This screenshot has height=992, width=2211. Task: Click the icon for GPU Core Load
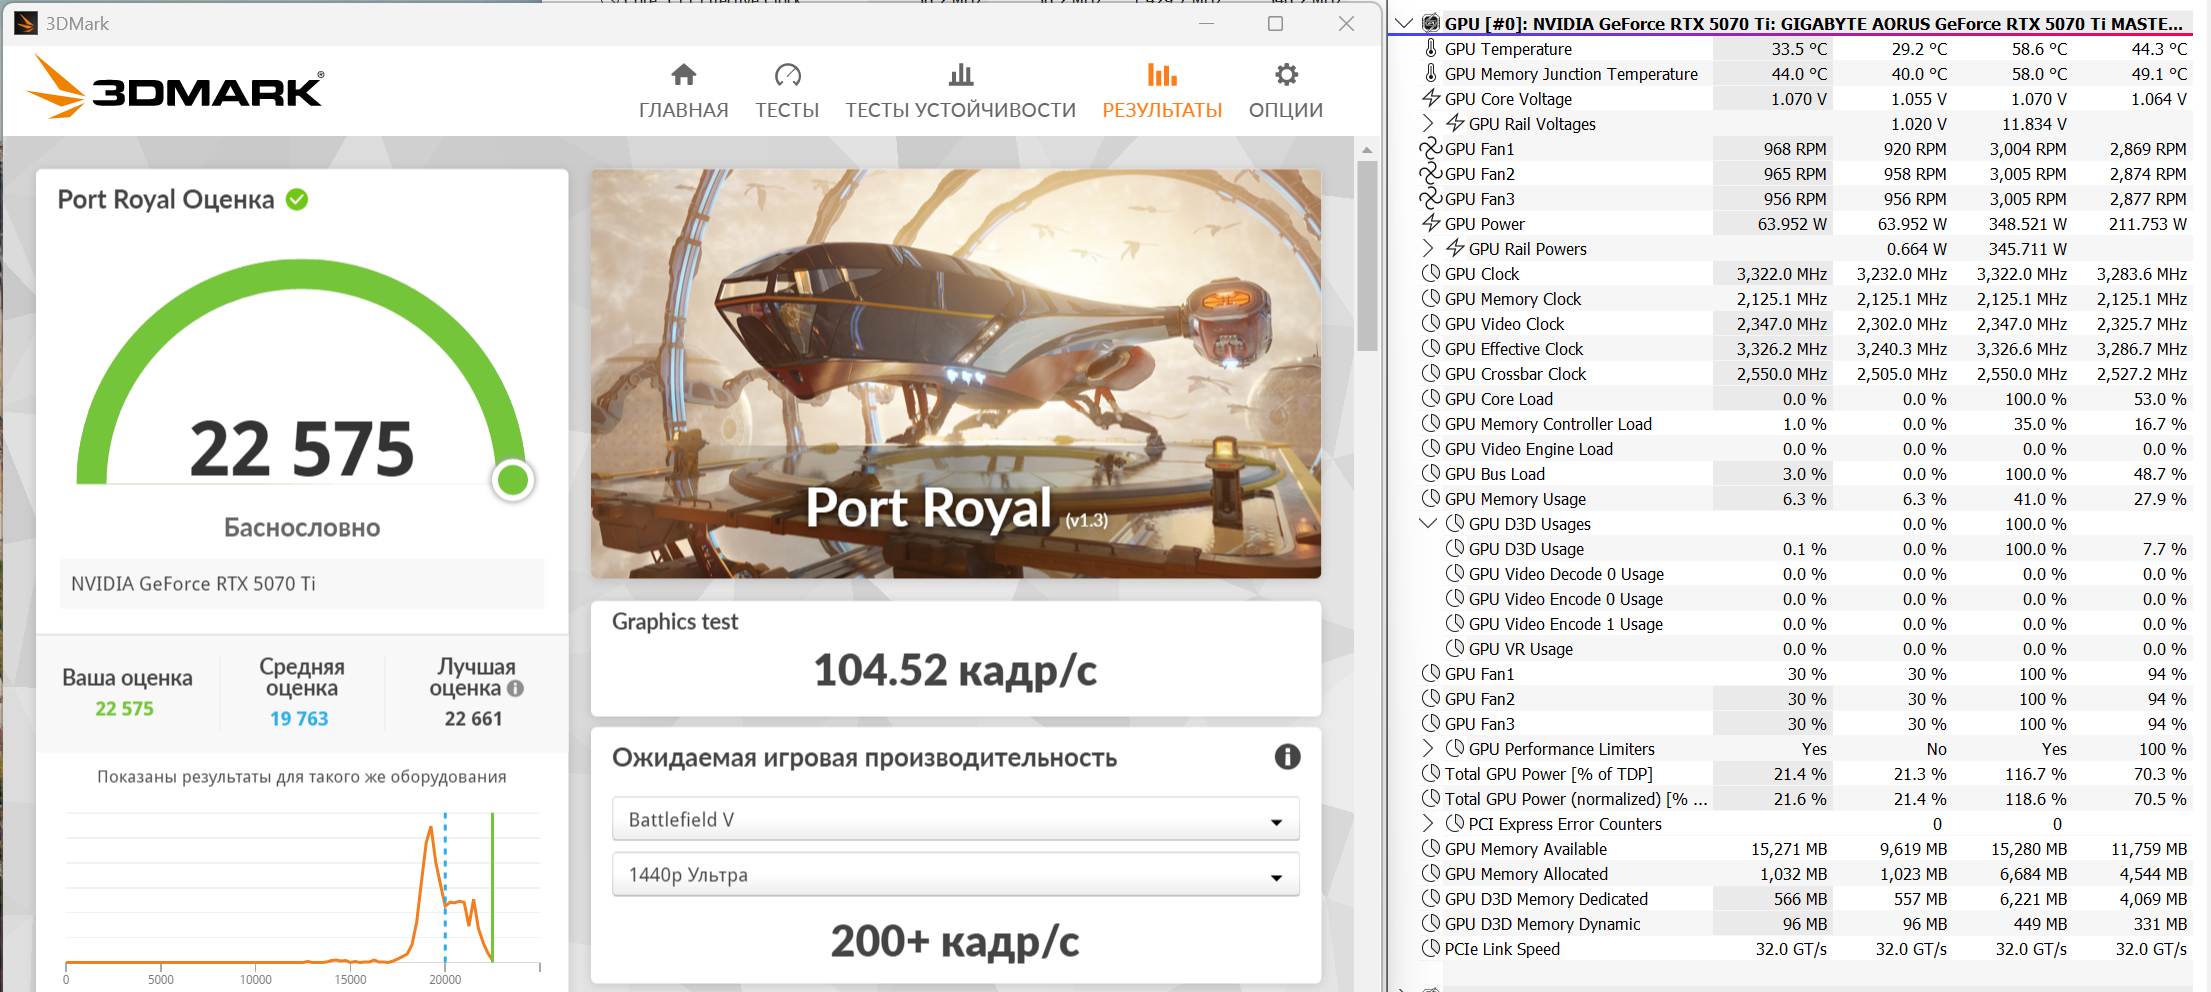click(x=1431, y=398)
